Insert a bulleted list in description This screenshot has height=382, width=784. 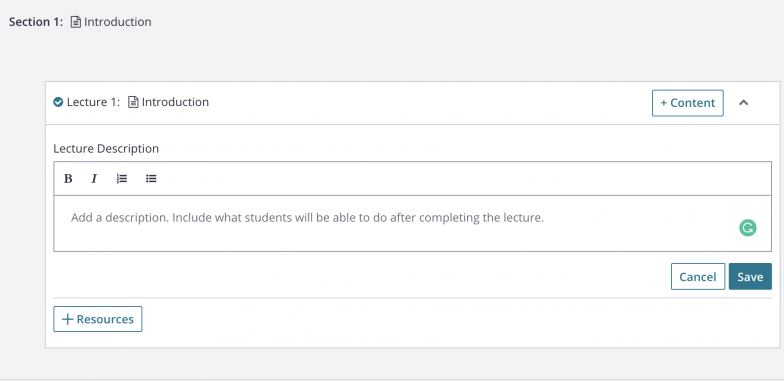pos(151,178)
